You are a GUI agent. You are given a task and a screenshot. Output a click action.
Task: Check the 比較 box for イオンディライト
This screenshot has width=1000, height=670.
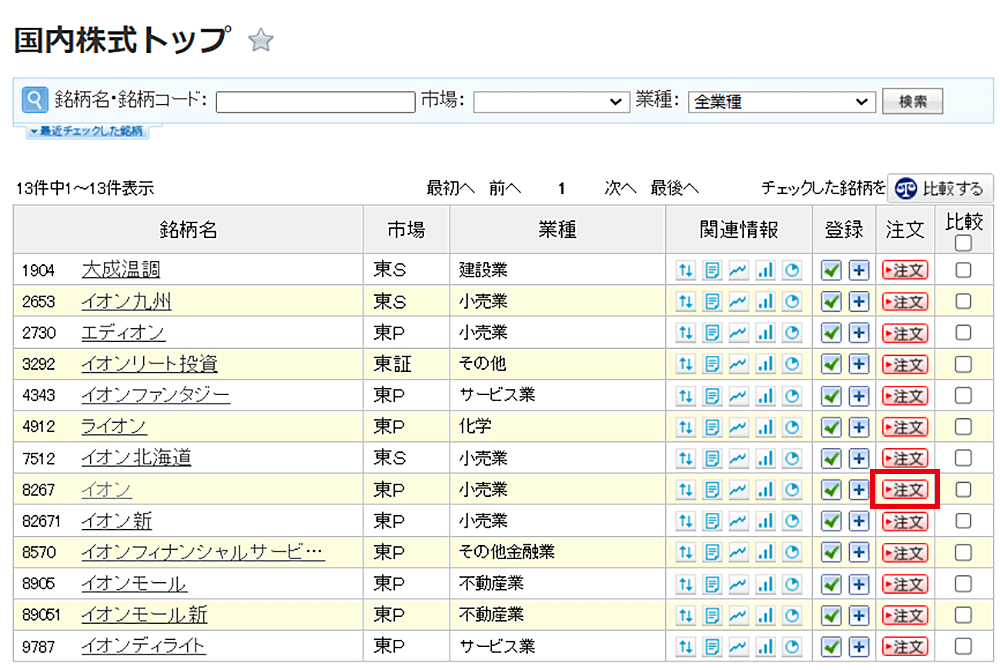[x=964, y=646]
